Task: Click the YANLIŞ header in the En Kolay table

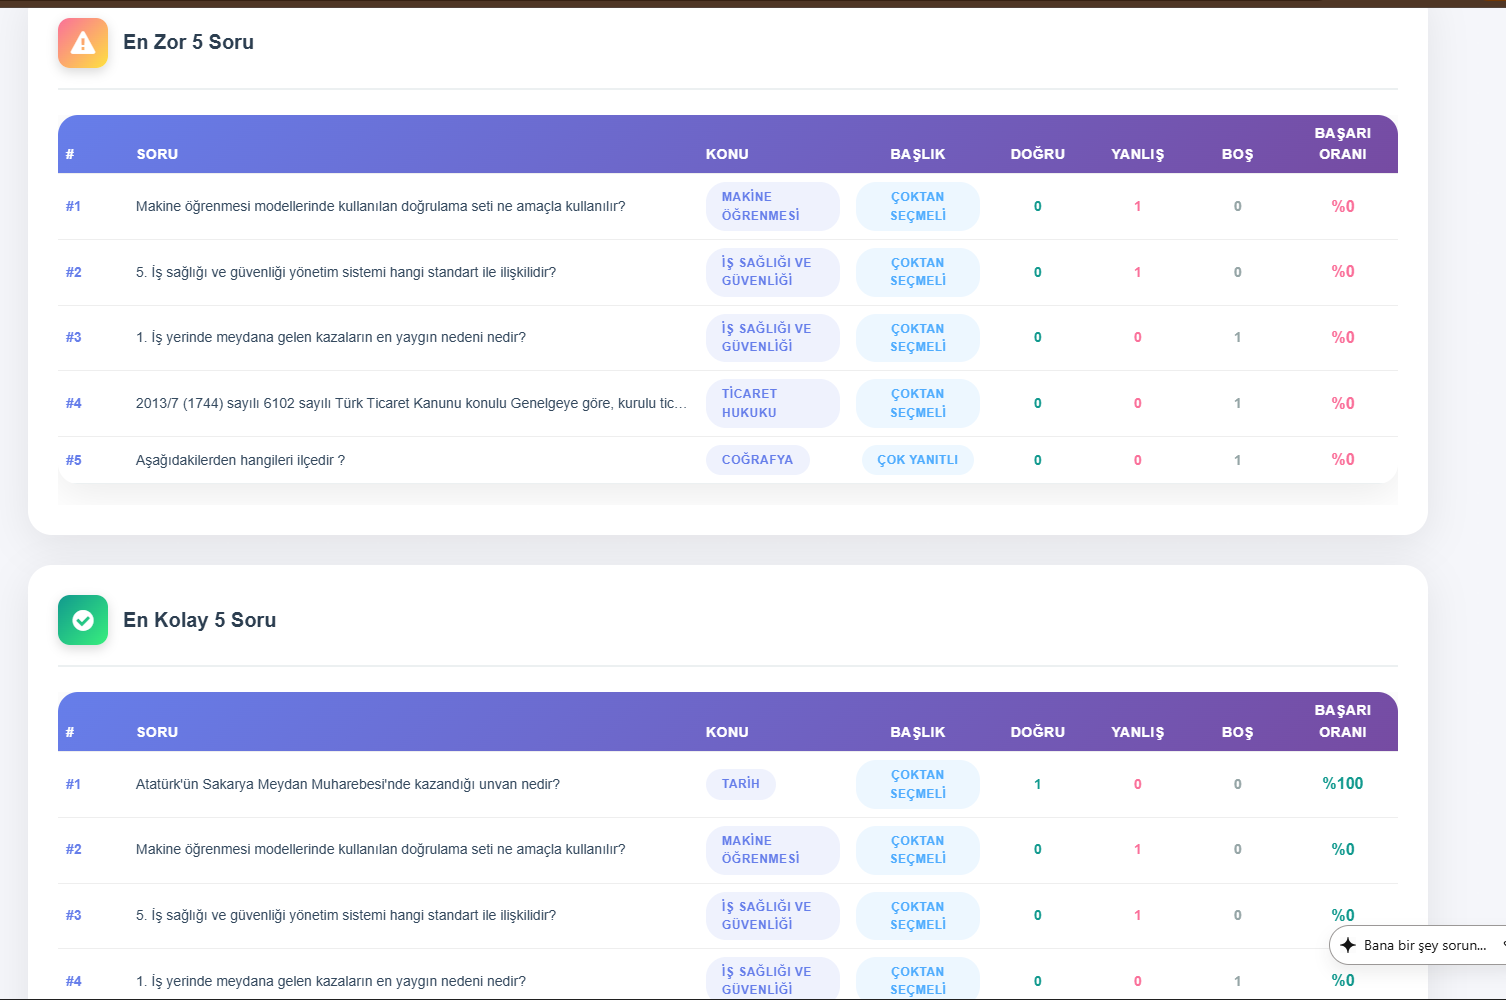Action: (1137, 732)
